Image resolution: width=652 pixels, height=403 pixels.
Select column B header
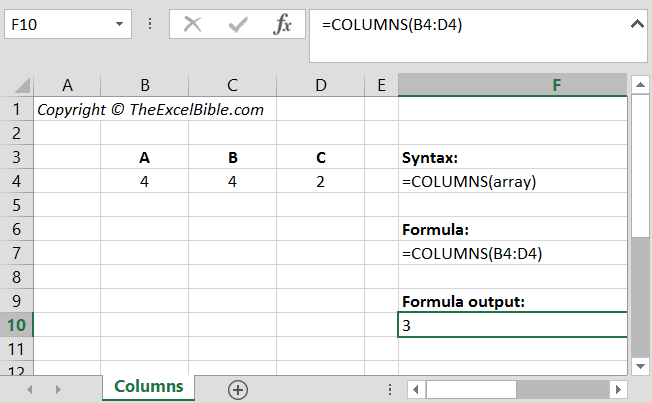(x=145, y=86)
